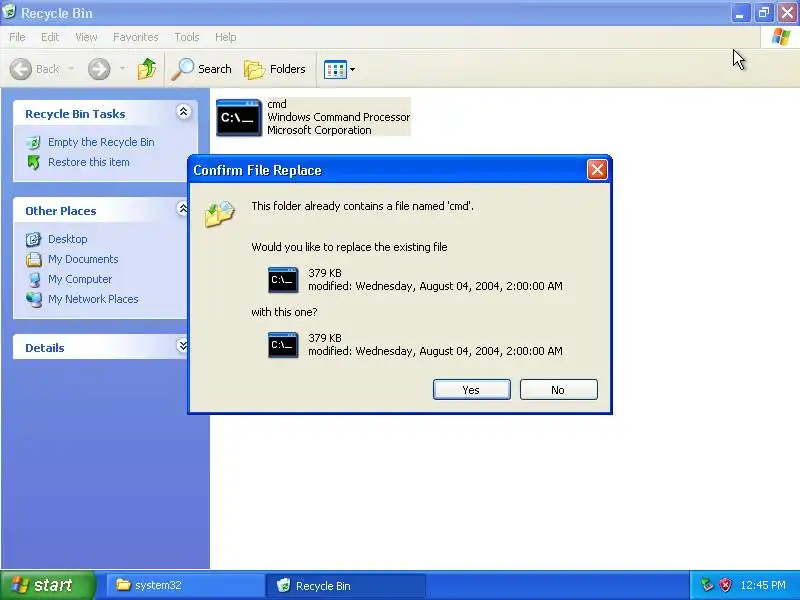800x600 pixels.
Task: Collapse the Other Places panel
Action: coord(182,209)
